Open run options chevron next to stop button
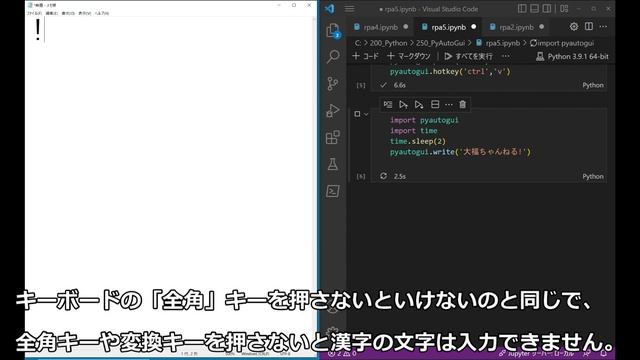The height and width of the screenshot is (360, 640). (366, 114)
